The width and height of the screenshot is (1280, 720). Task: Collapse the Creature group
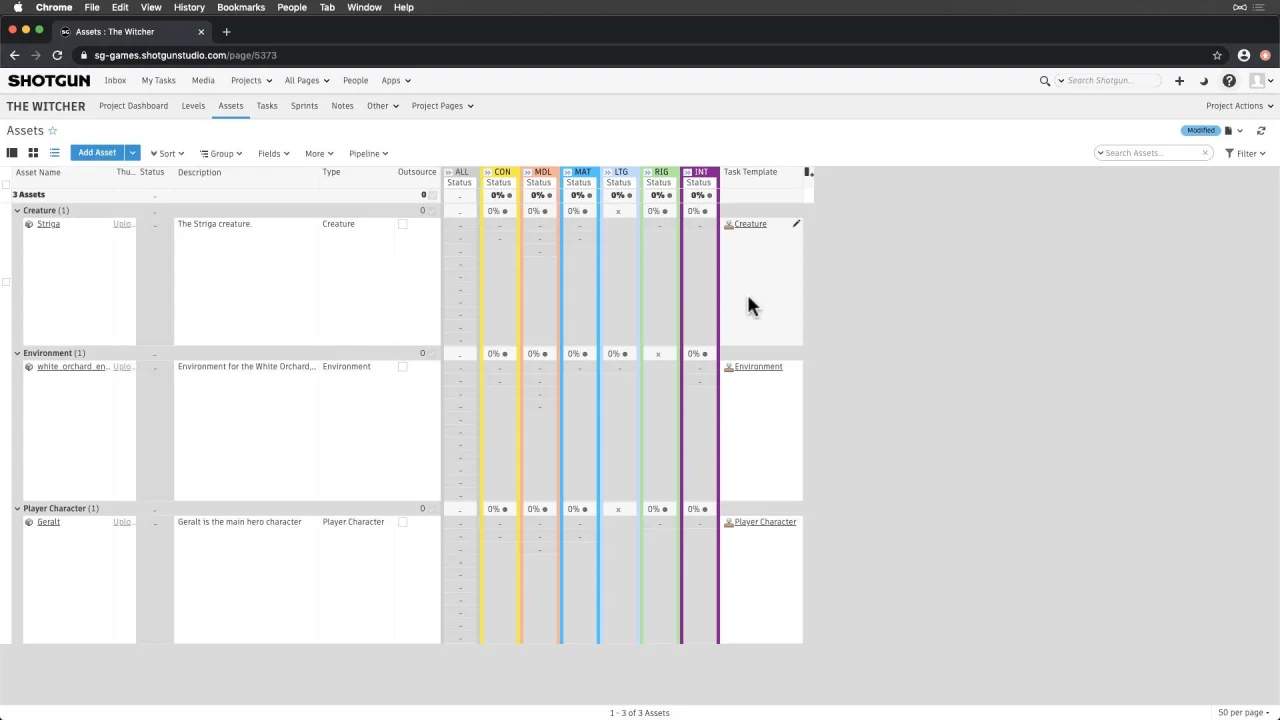pyautogui.click(x=17, y=211)
